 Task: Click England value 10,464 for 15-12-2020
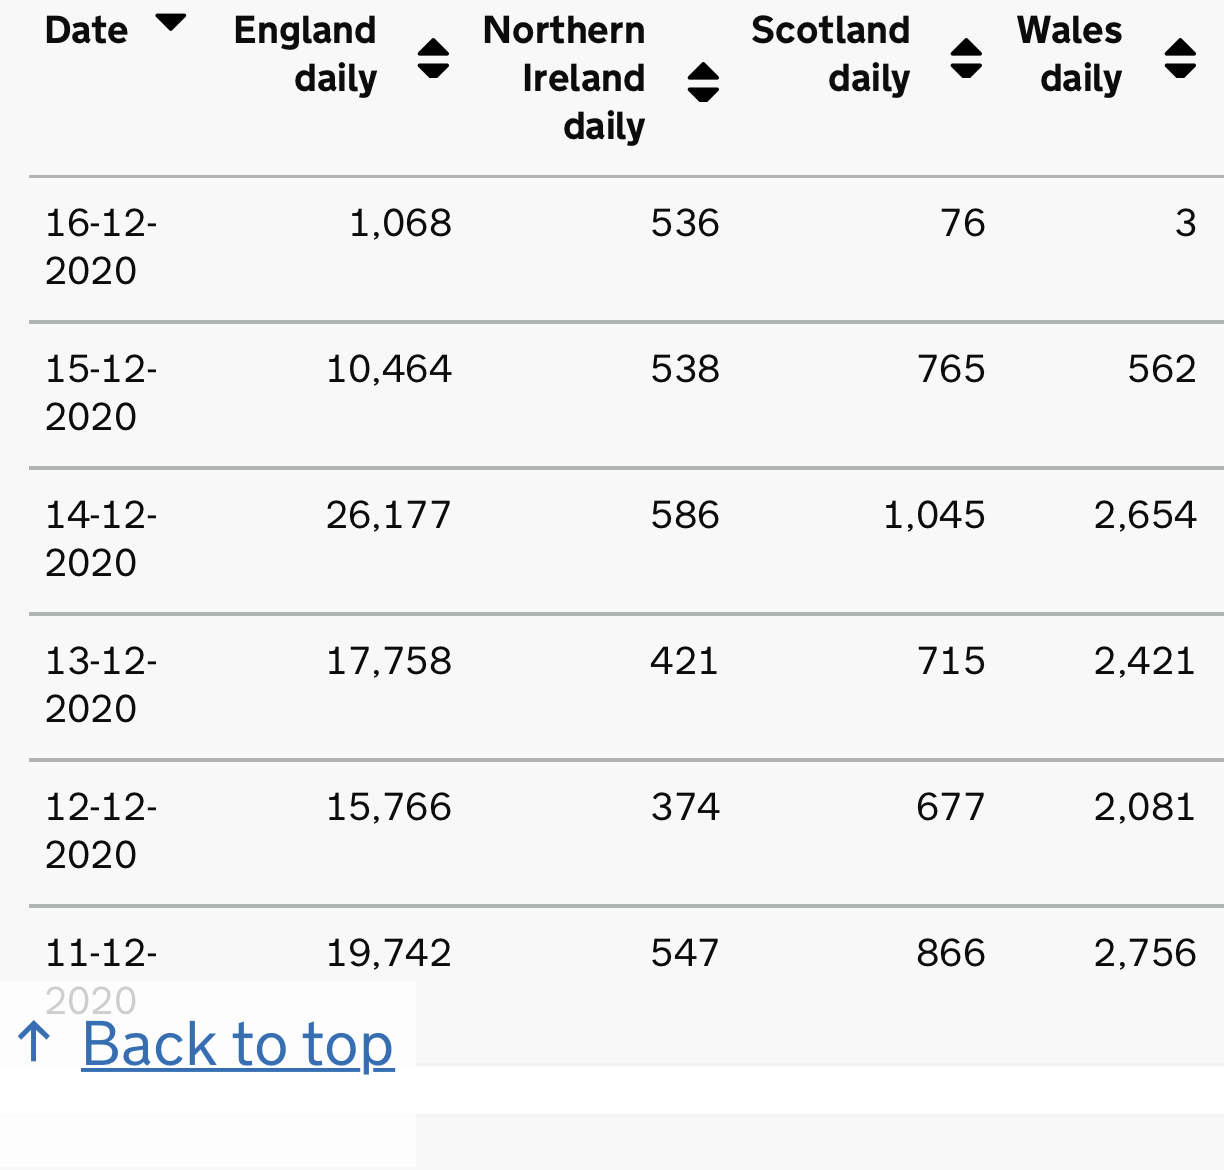coord(389,369)
